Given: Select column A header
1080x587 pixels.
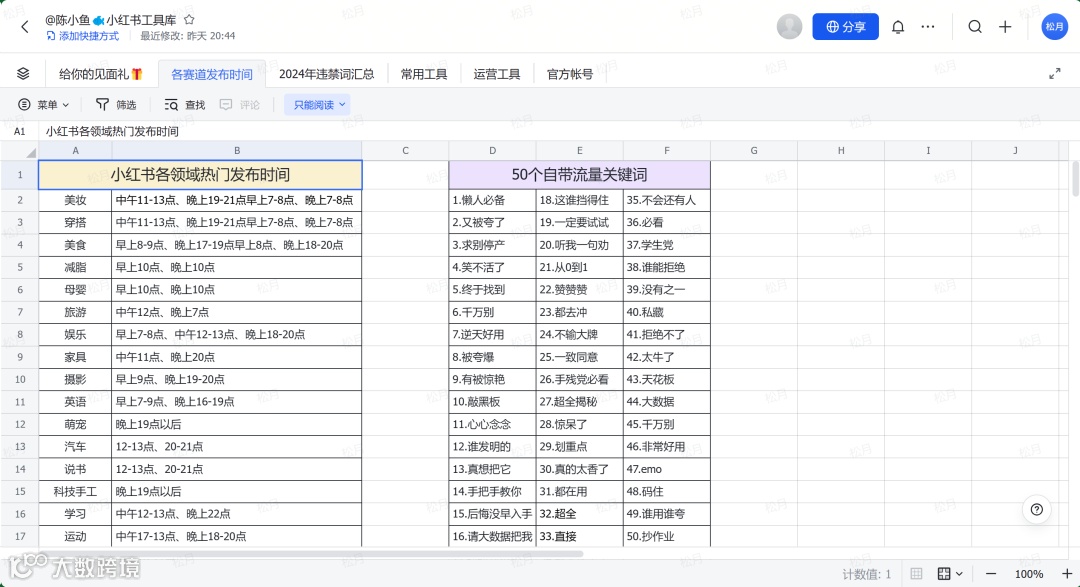Looking at the screenshot, I should [x=75, y=150].
